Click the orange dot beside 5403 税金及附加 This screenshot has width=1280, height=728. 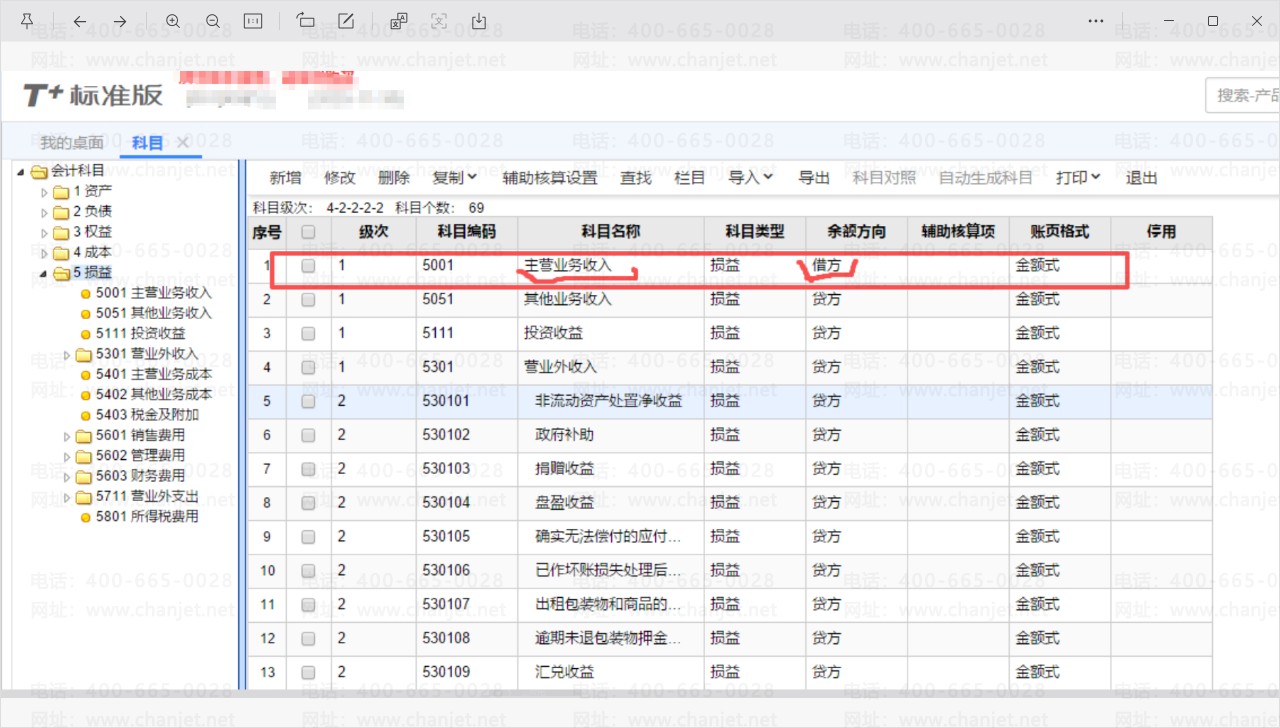(x=86, y=415)
